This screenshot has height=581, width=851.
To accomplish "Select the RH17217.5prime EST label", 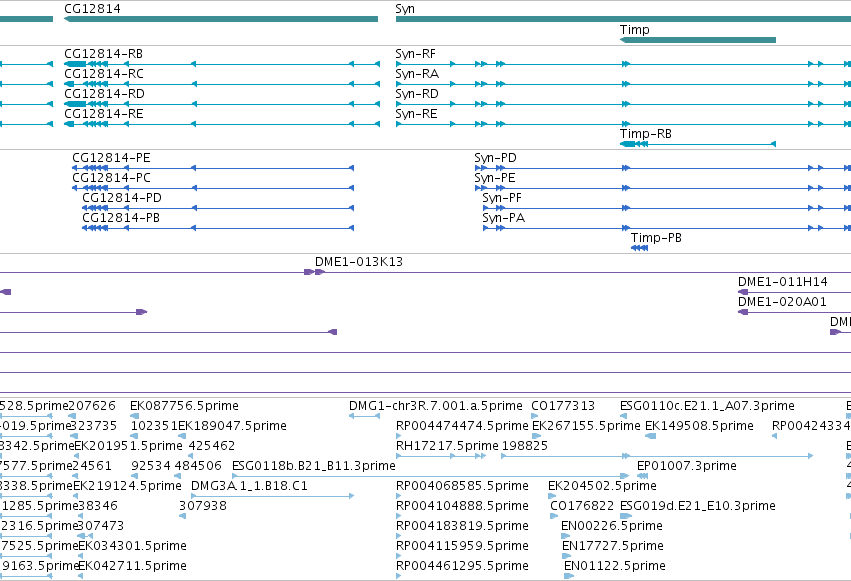I will point(447,446).
